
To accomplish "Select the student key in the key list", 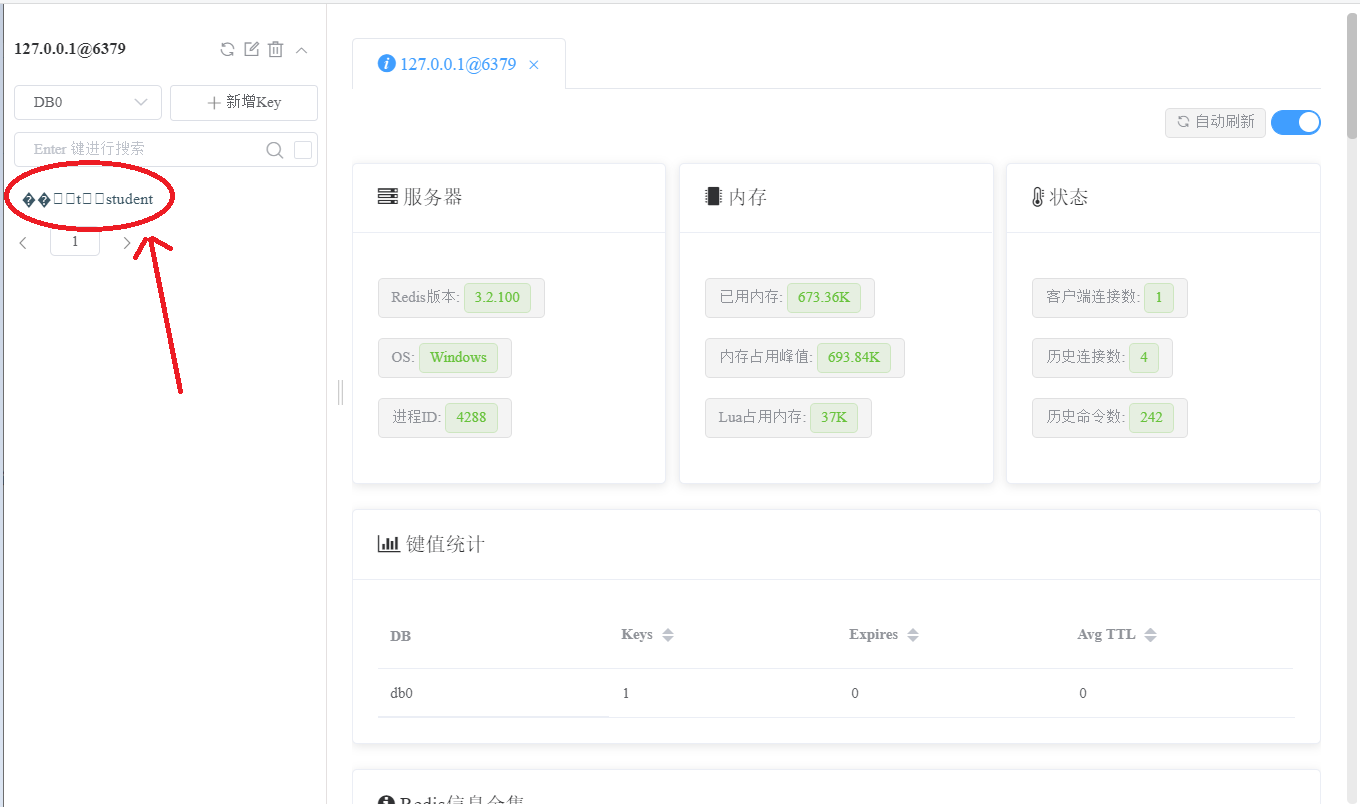I will coord(90,199).
